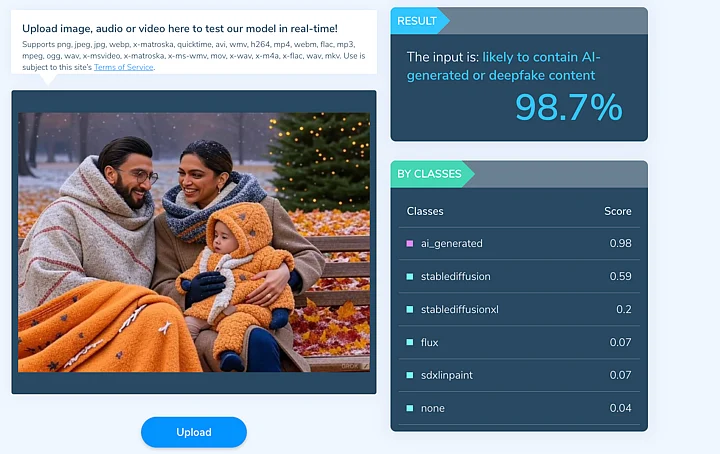
Task: Select the BY CLASSES panel header tab
Action: [x=429, y=174]
